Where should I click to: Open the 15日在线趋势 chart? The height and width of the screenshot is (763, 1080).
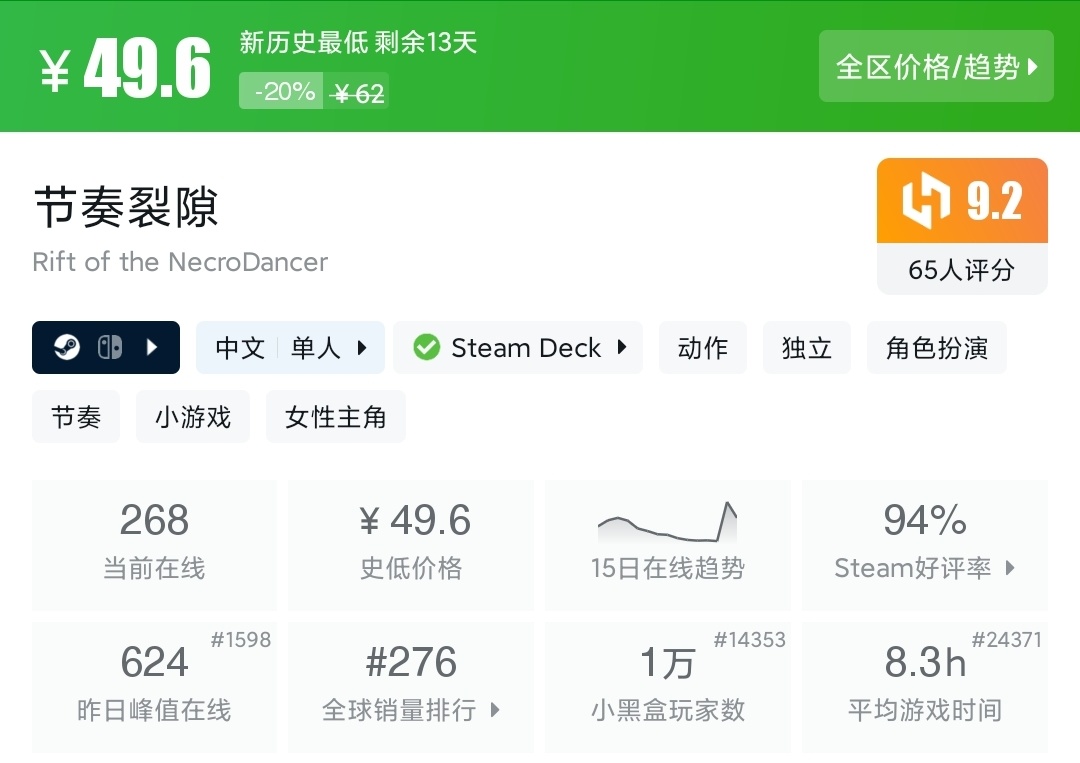pos(667,545)
